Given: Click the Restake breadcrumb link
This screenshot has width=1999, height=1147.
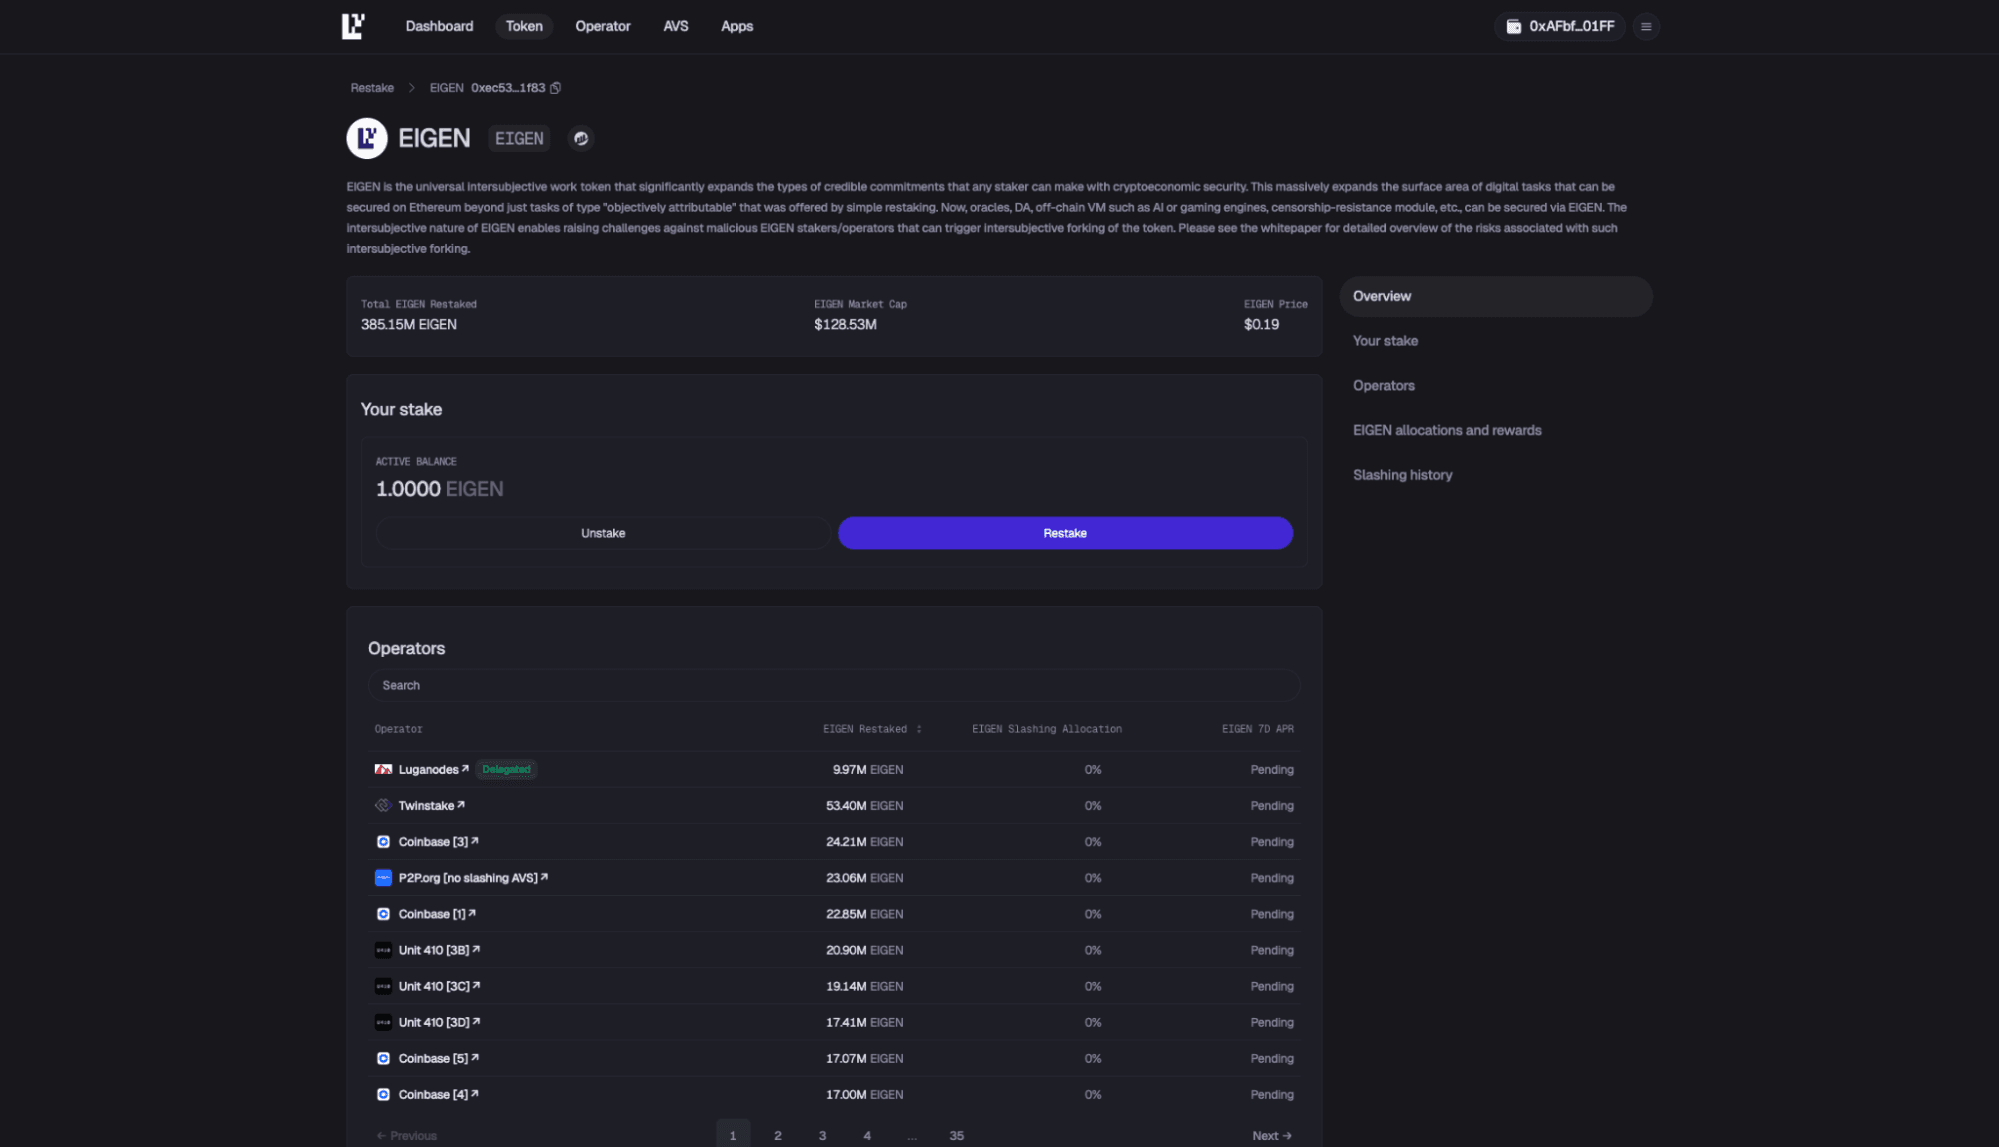Looking at the screenshot, I should coord(372,88).
